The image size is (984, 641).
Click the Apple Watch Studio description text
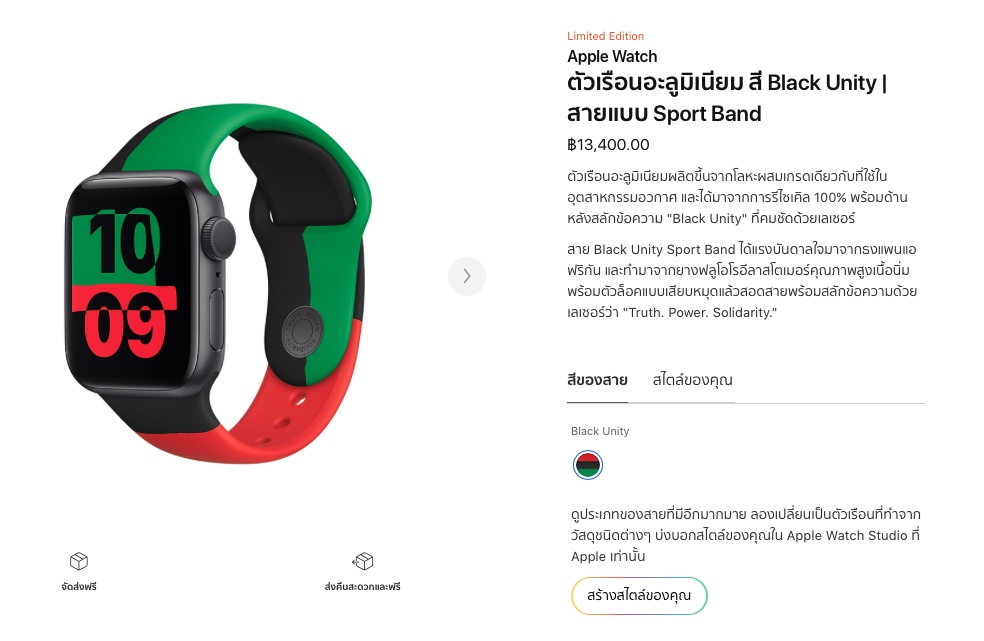(746, 535)
